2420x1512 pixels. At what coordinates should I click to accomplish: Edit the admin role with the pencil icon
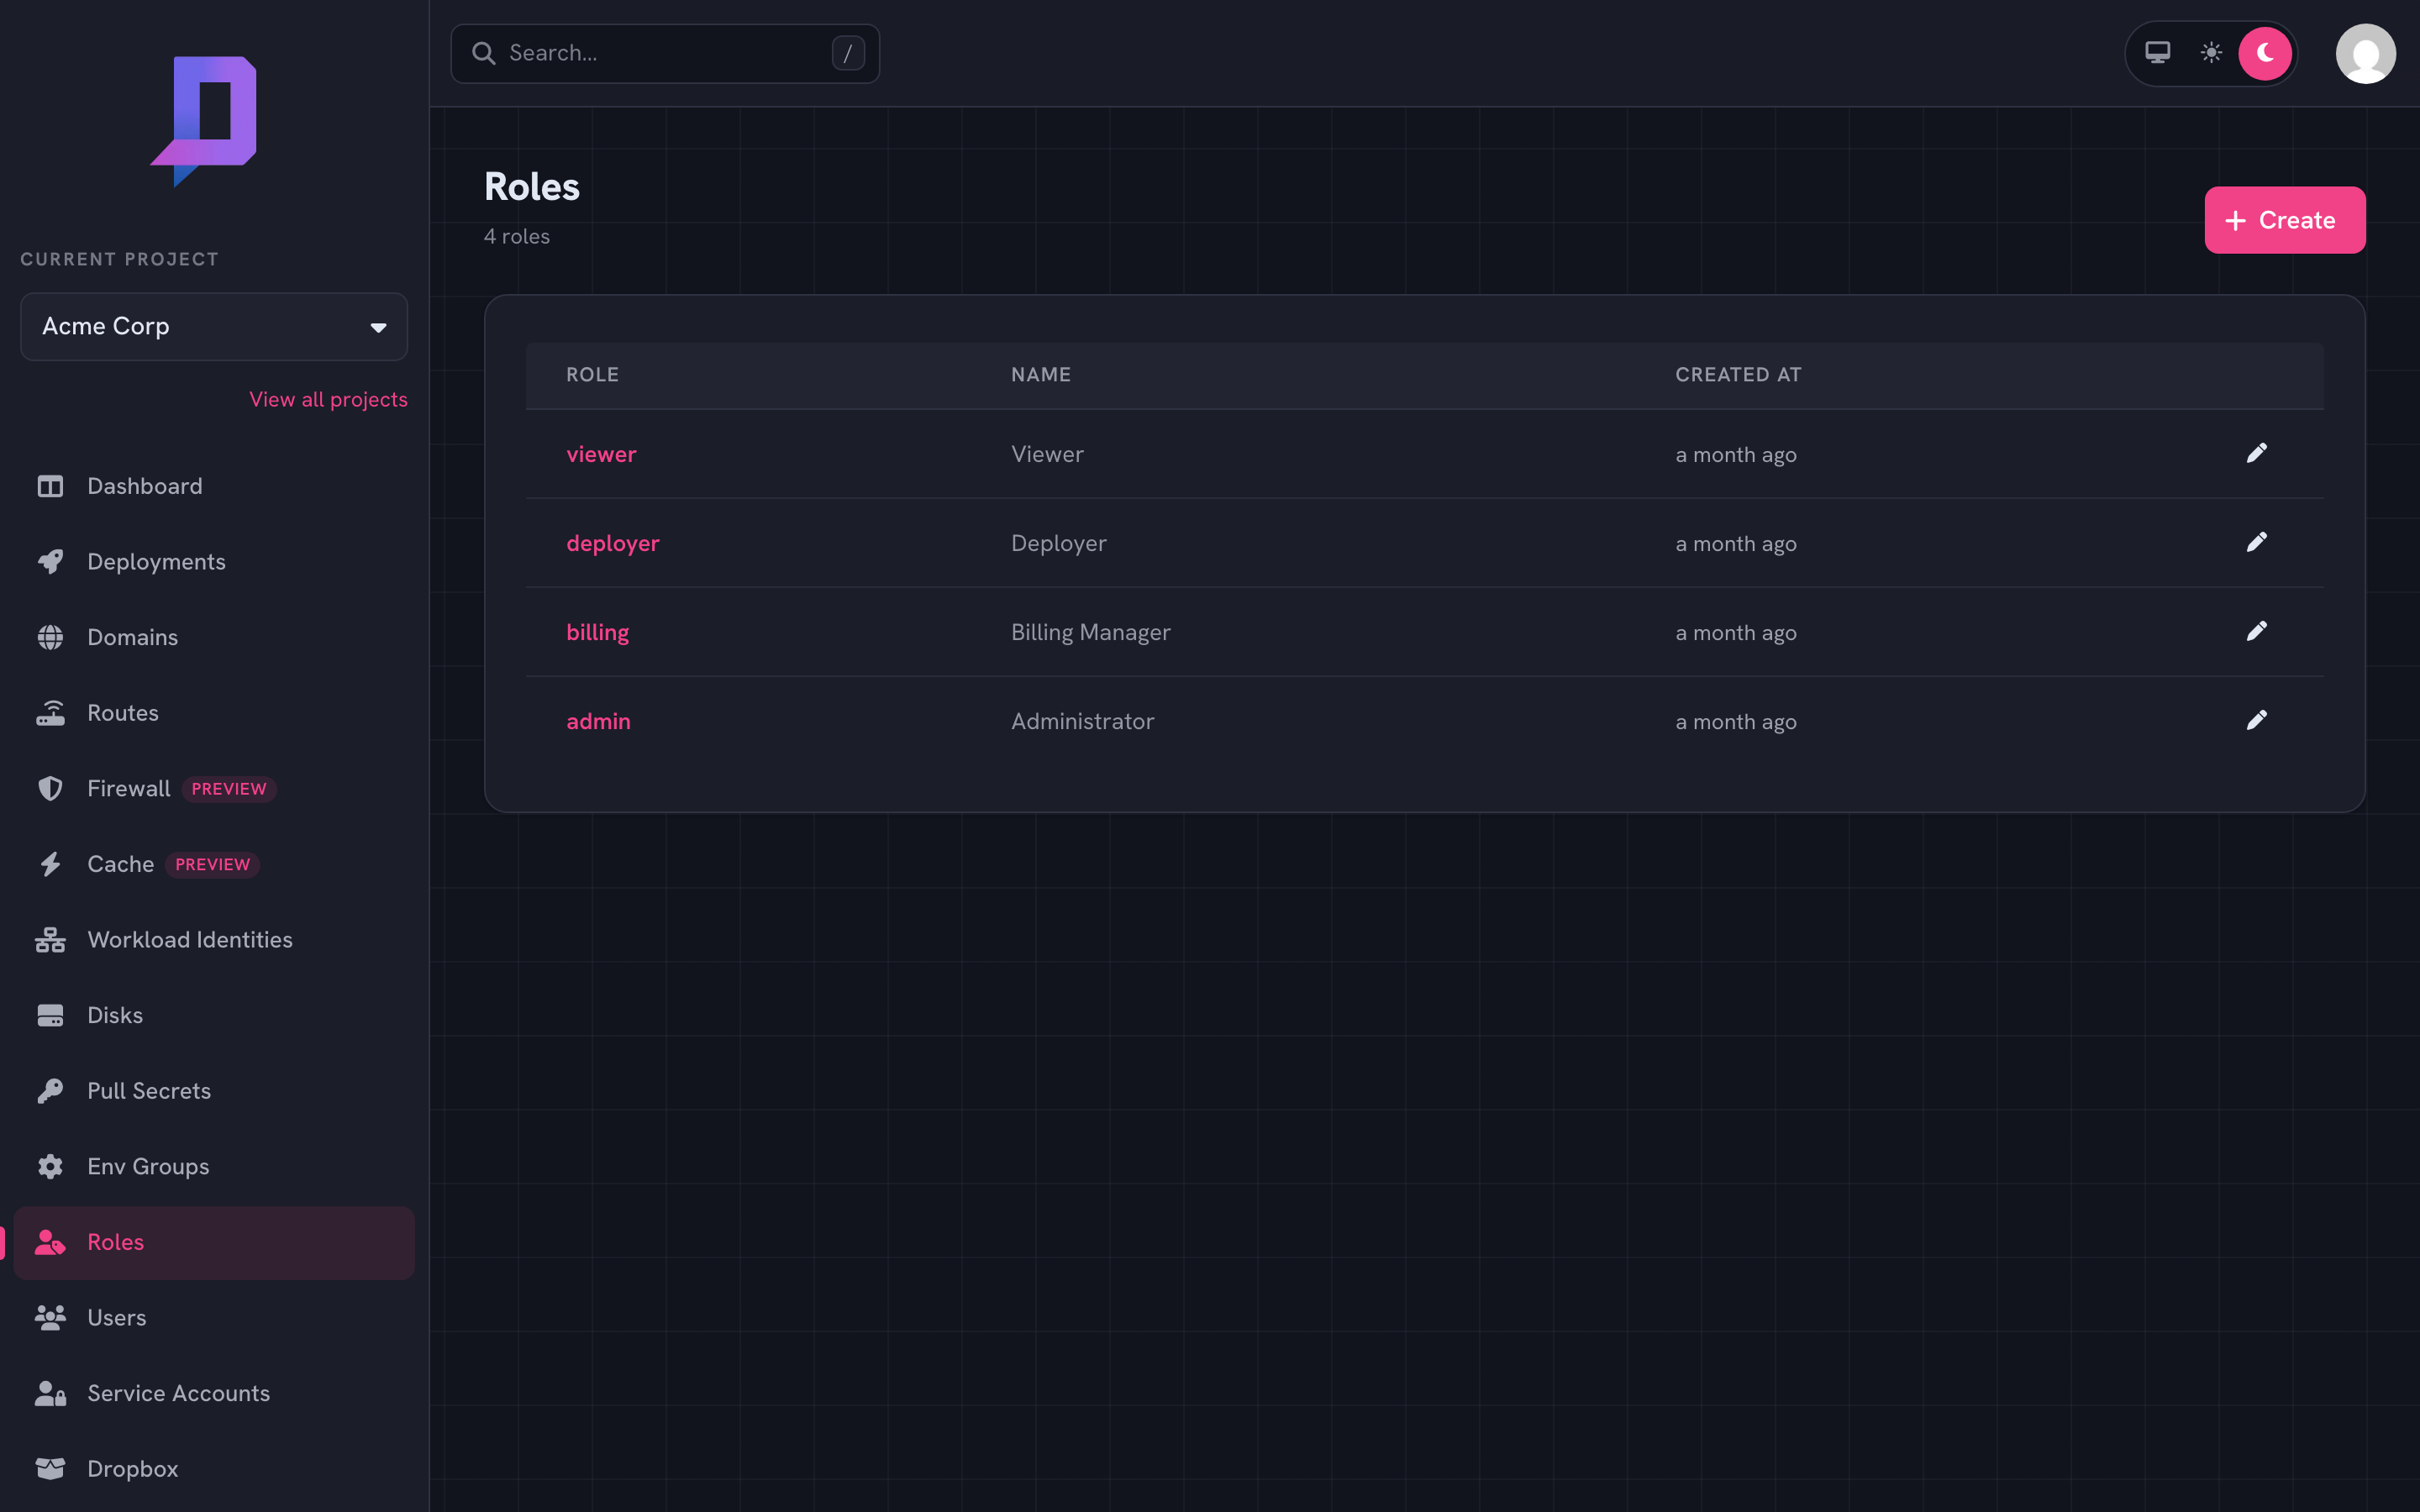(x=2256, y=721)
